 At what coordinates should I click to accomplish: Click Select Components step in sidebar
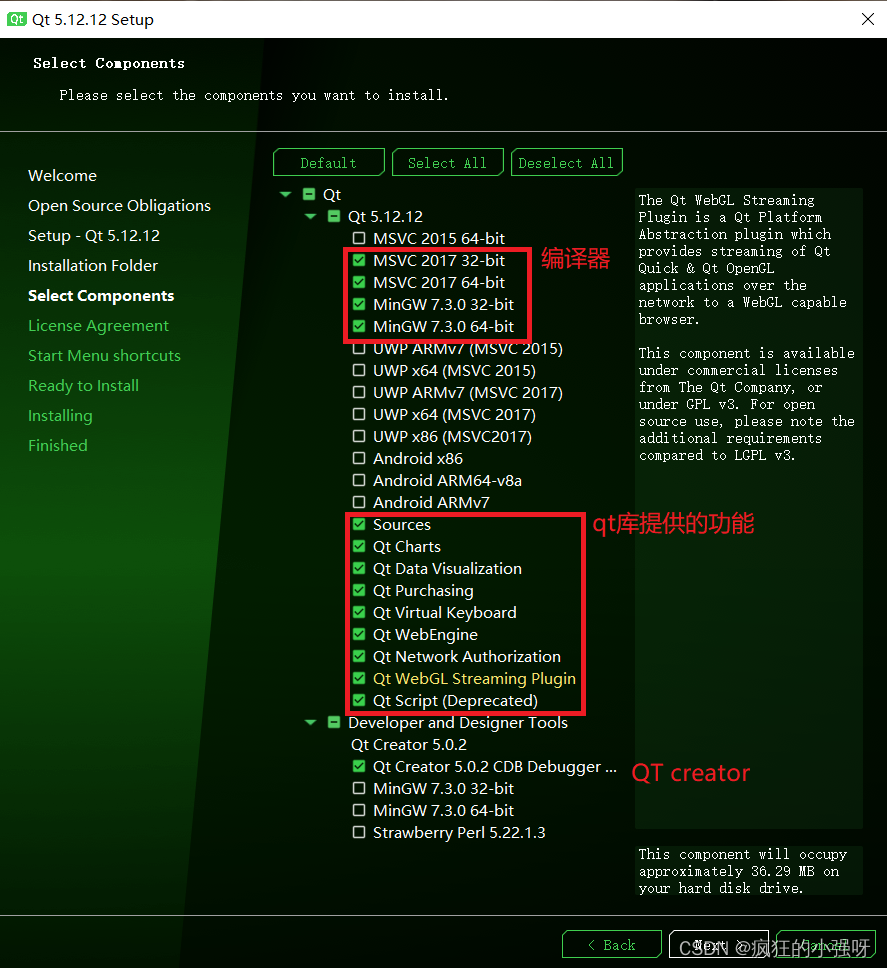[x=101, y=296]
